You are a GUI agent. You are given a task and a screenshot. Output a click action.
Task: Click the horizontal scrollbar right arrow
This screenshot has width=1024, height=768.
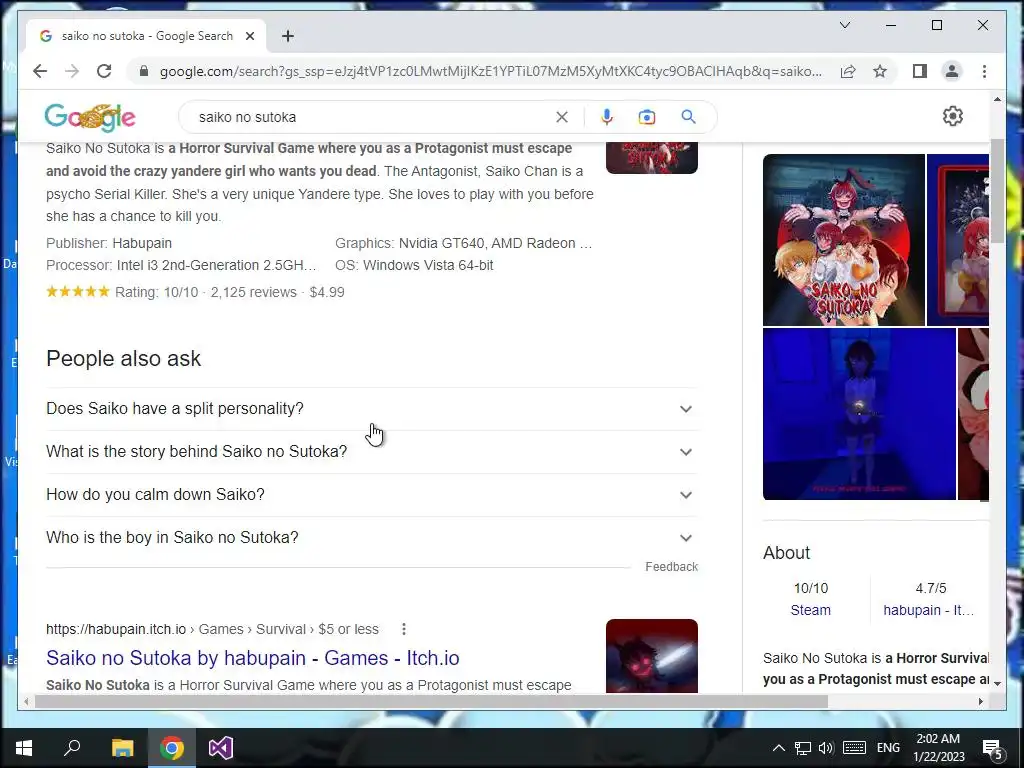[980, 701]
